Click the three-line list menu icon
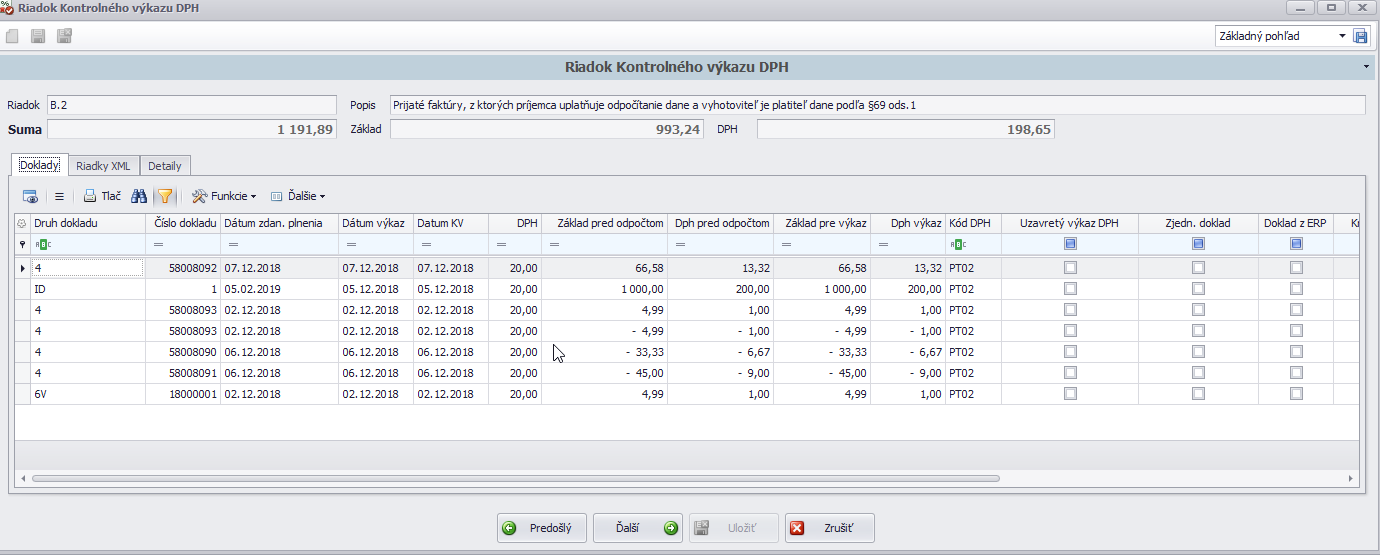 [x=59, y=196]
